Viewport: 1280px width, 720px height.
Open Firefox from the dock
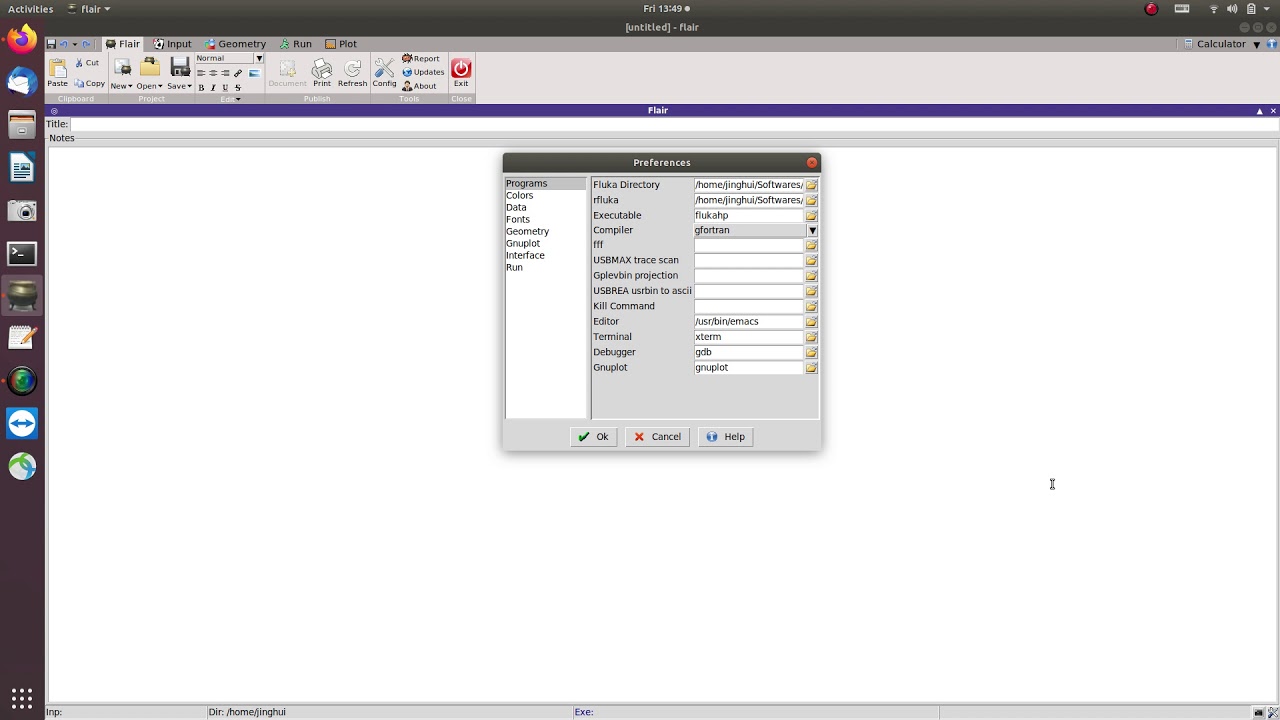[22, 40]
